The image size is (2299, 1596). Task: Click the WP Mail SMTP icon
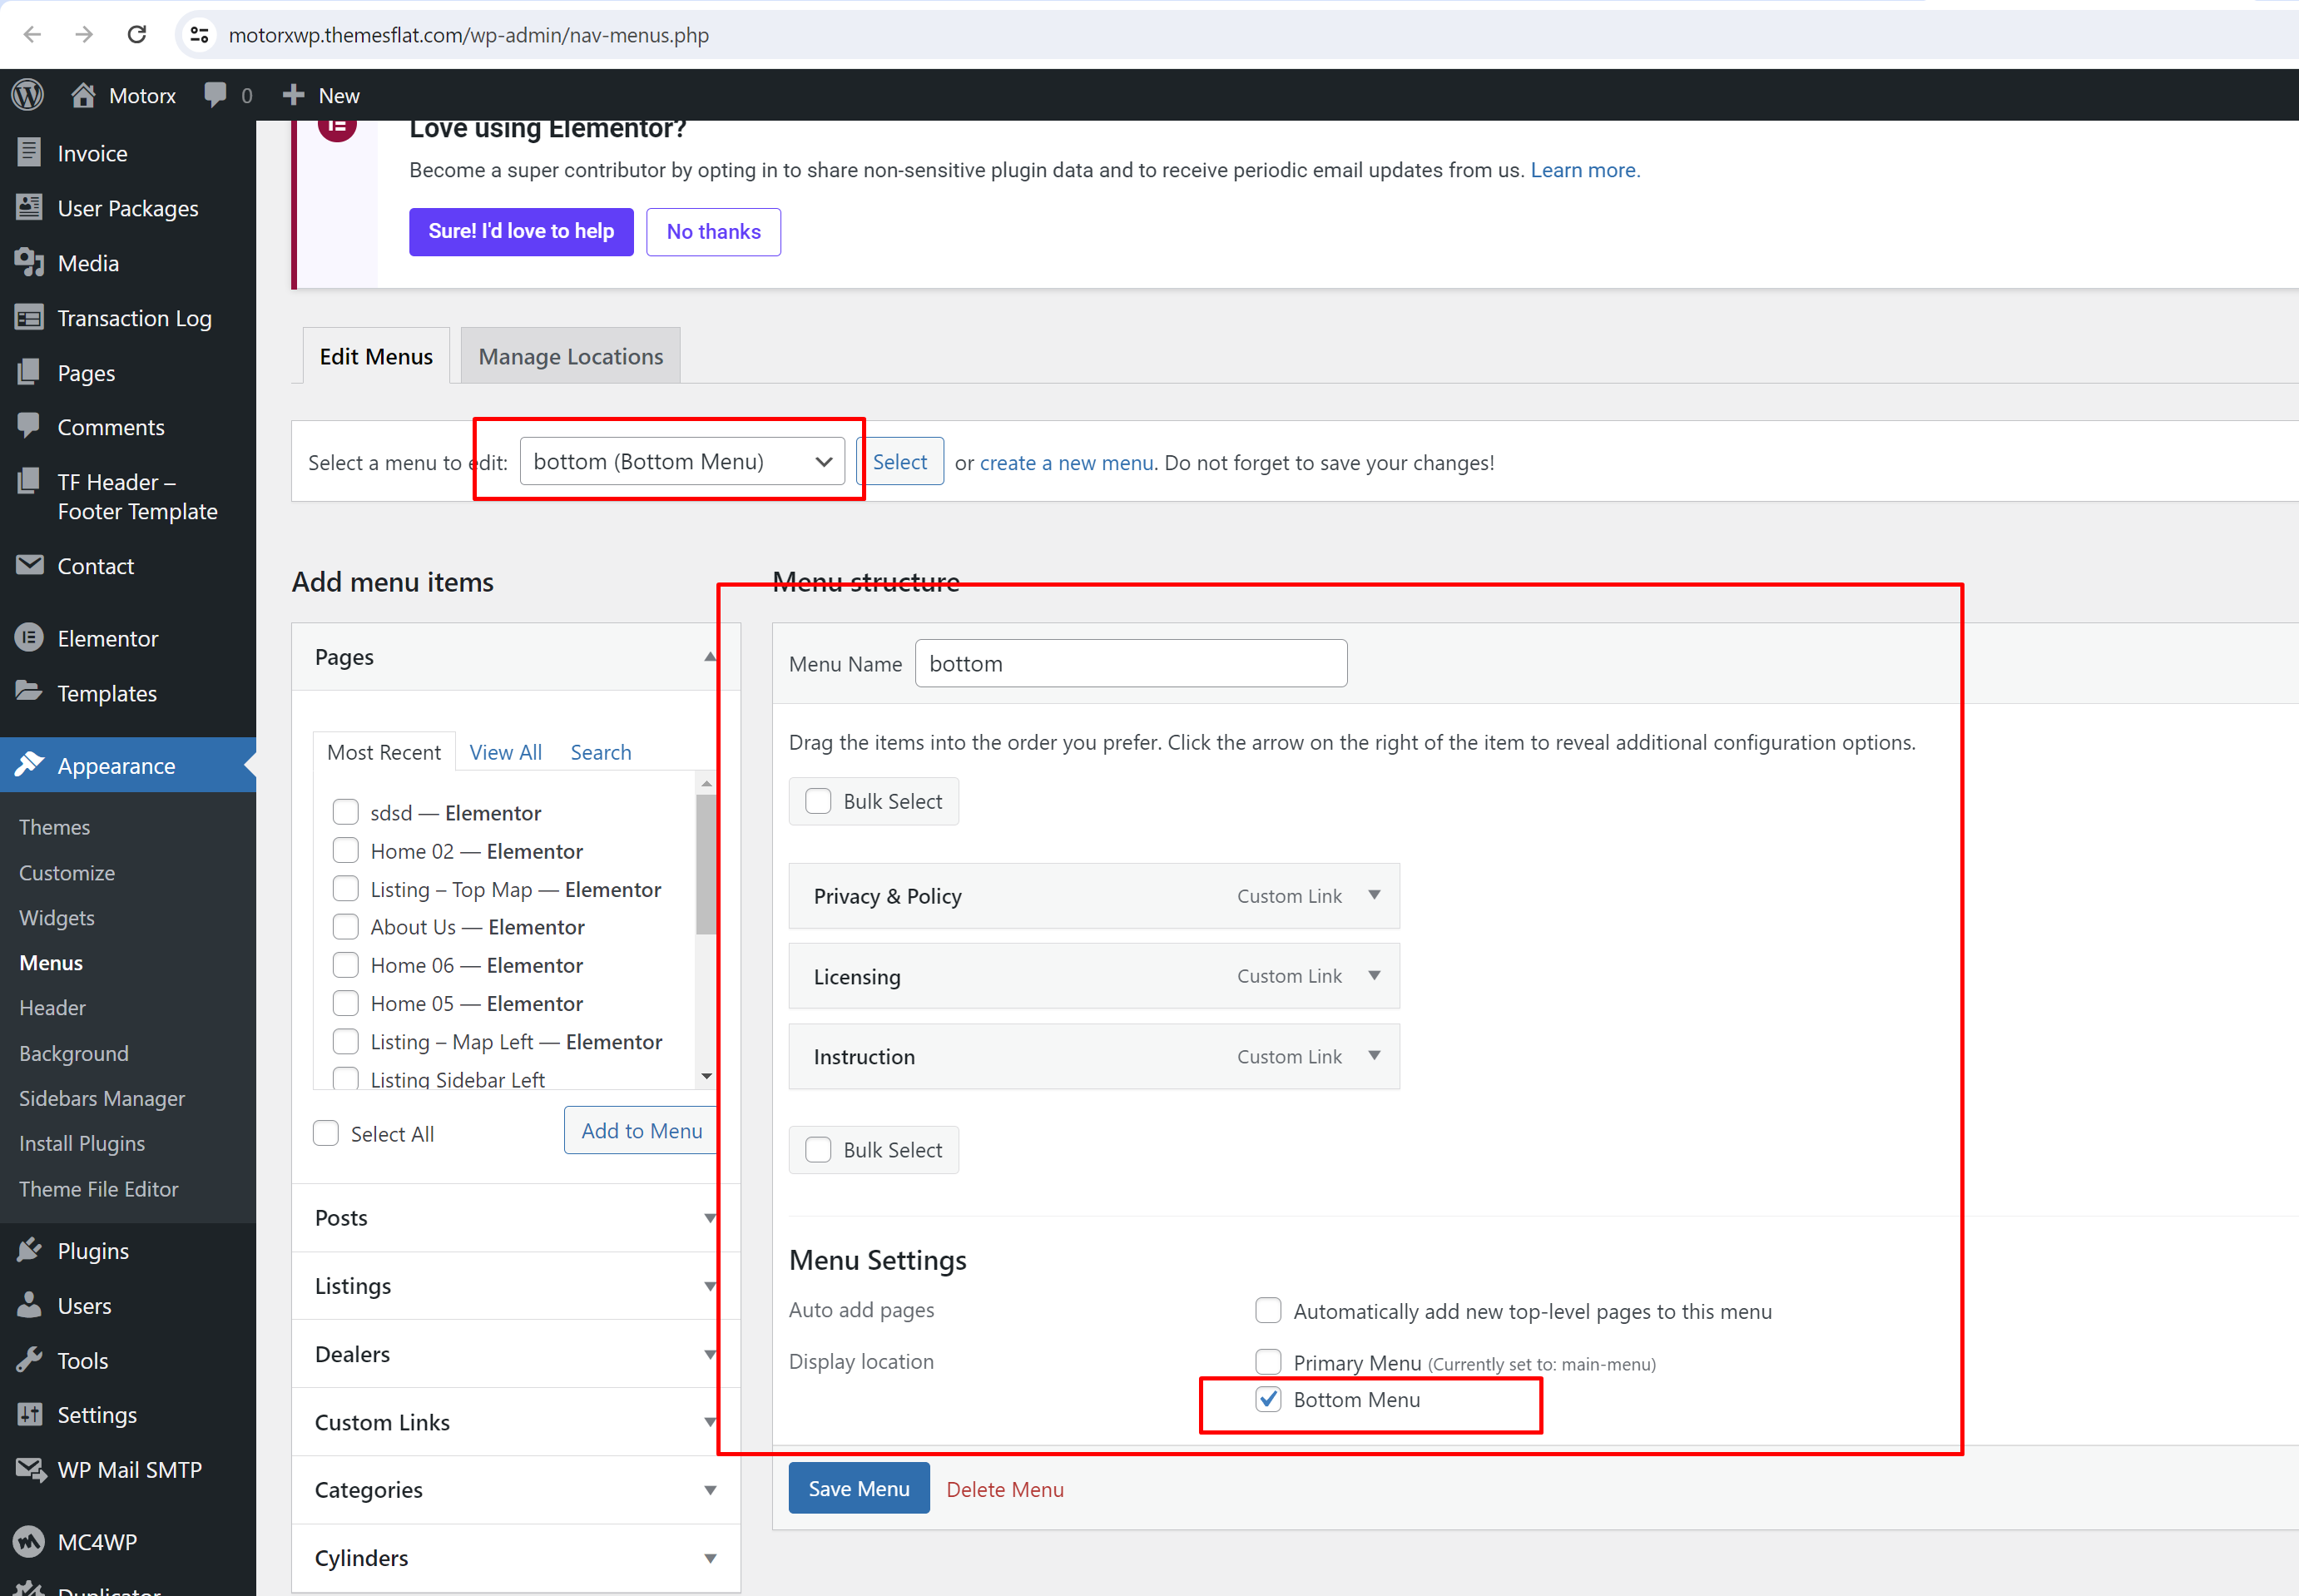coord(30,1469)
